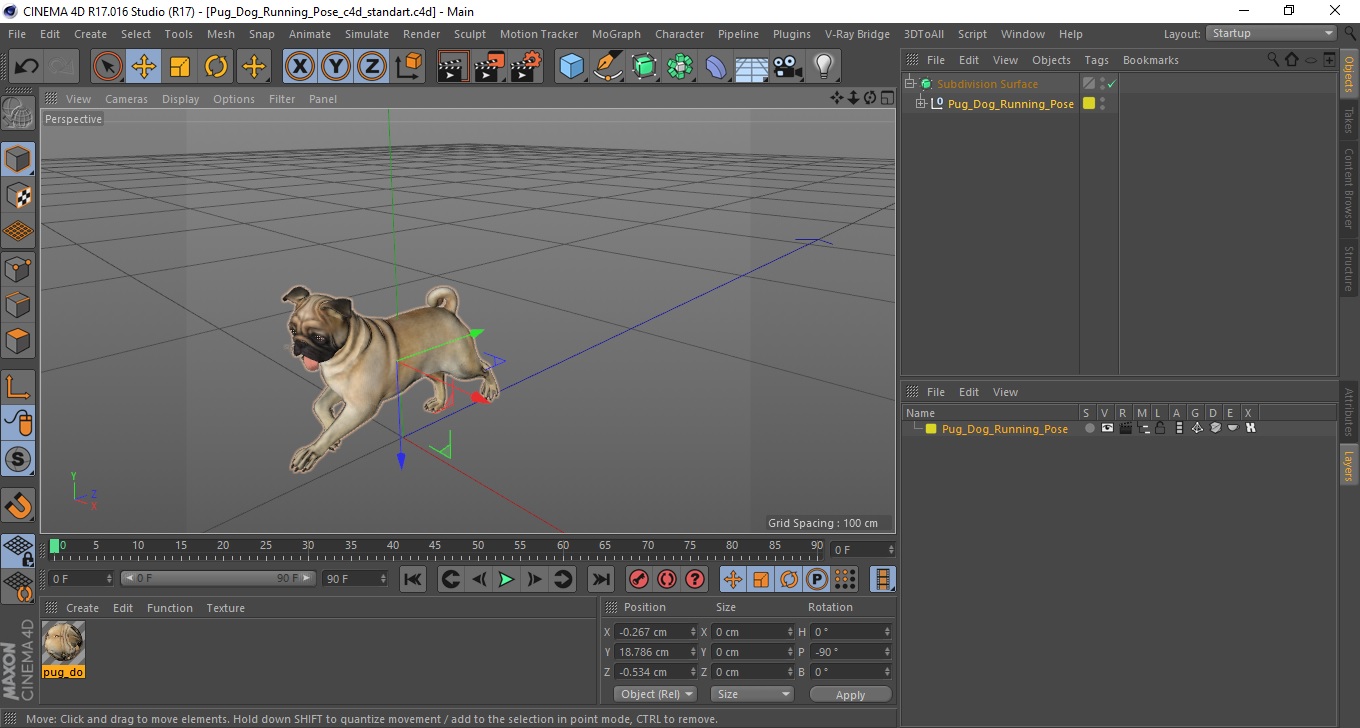
Task: Toggle Pug_Dog_Running_Pose layer render icon
Action: [x=1125, y=428]
